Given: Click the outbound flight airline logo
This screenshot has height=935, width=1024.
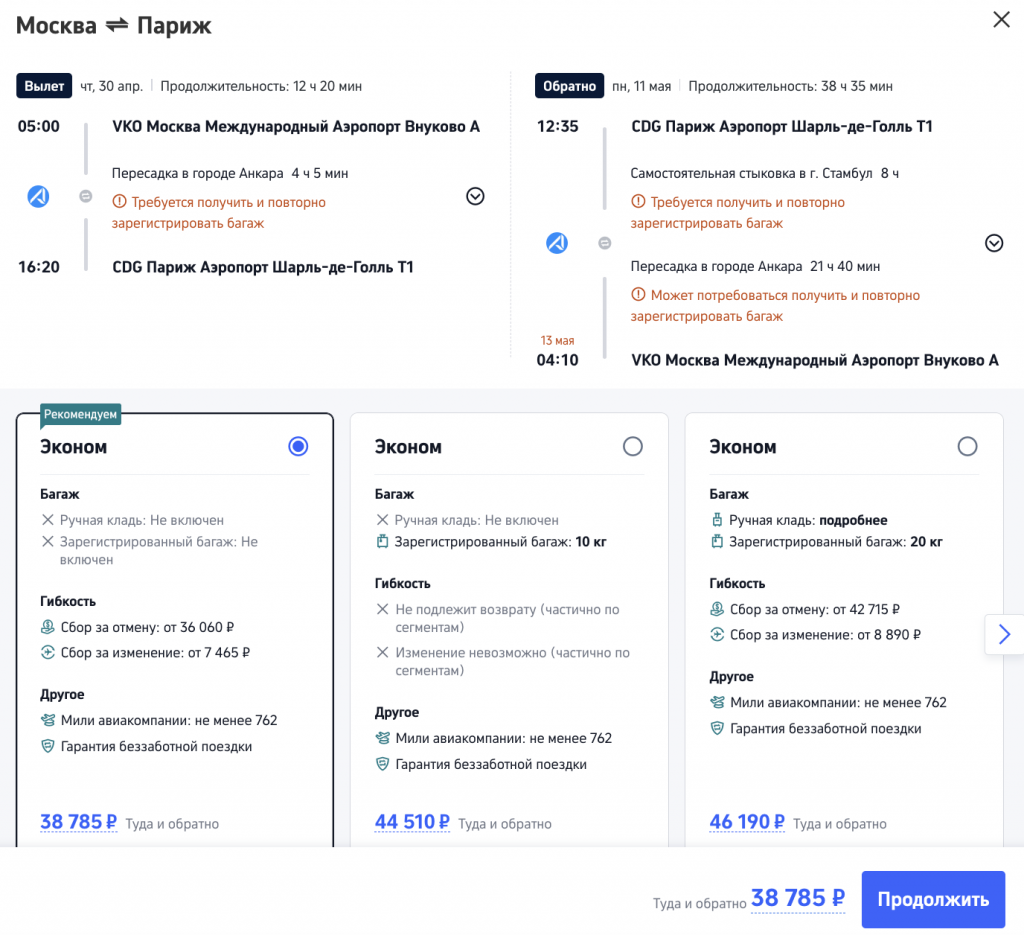Looking at the screenshot, I should tap(38, 196).
